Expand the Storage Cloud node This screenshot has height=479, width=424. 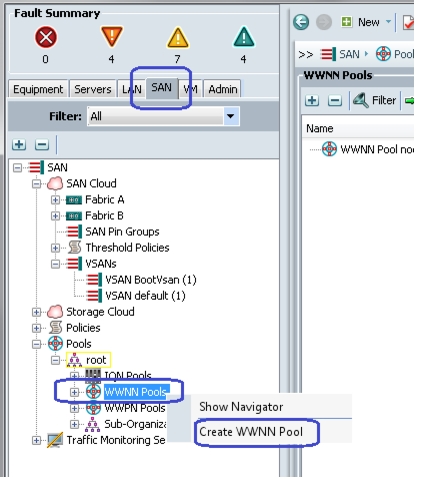pyautogui.click(x=36, y=312)
